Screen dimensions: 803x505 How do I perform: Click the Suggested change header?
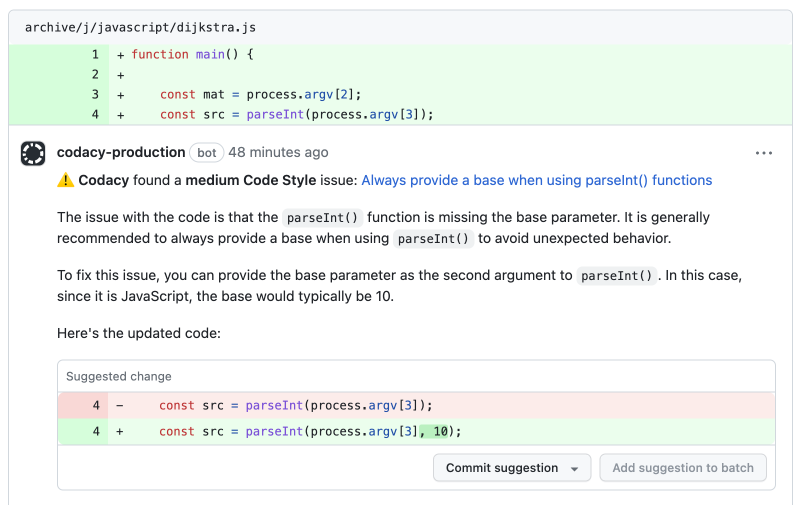[119, 376]
